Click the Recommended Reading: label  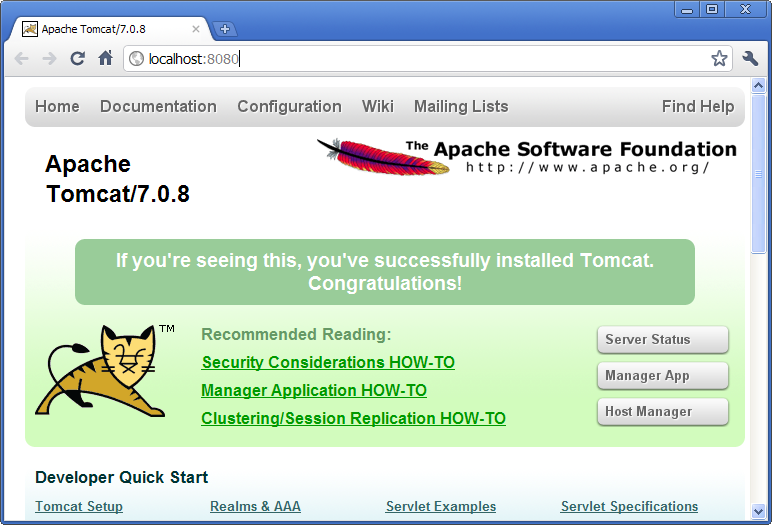pos(296,334)
